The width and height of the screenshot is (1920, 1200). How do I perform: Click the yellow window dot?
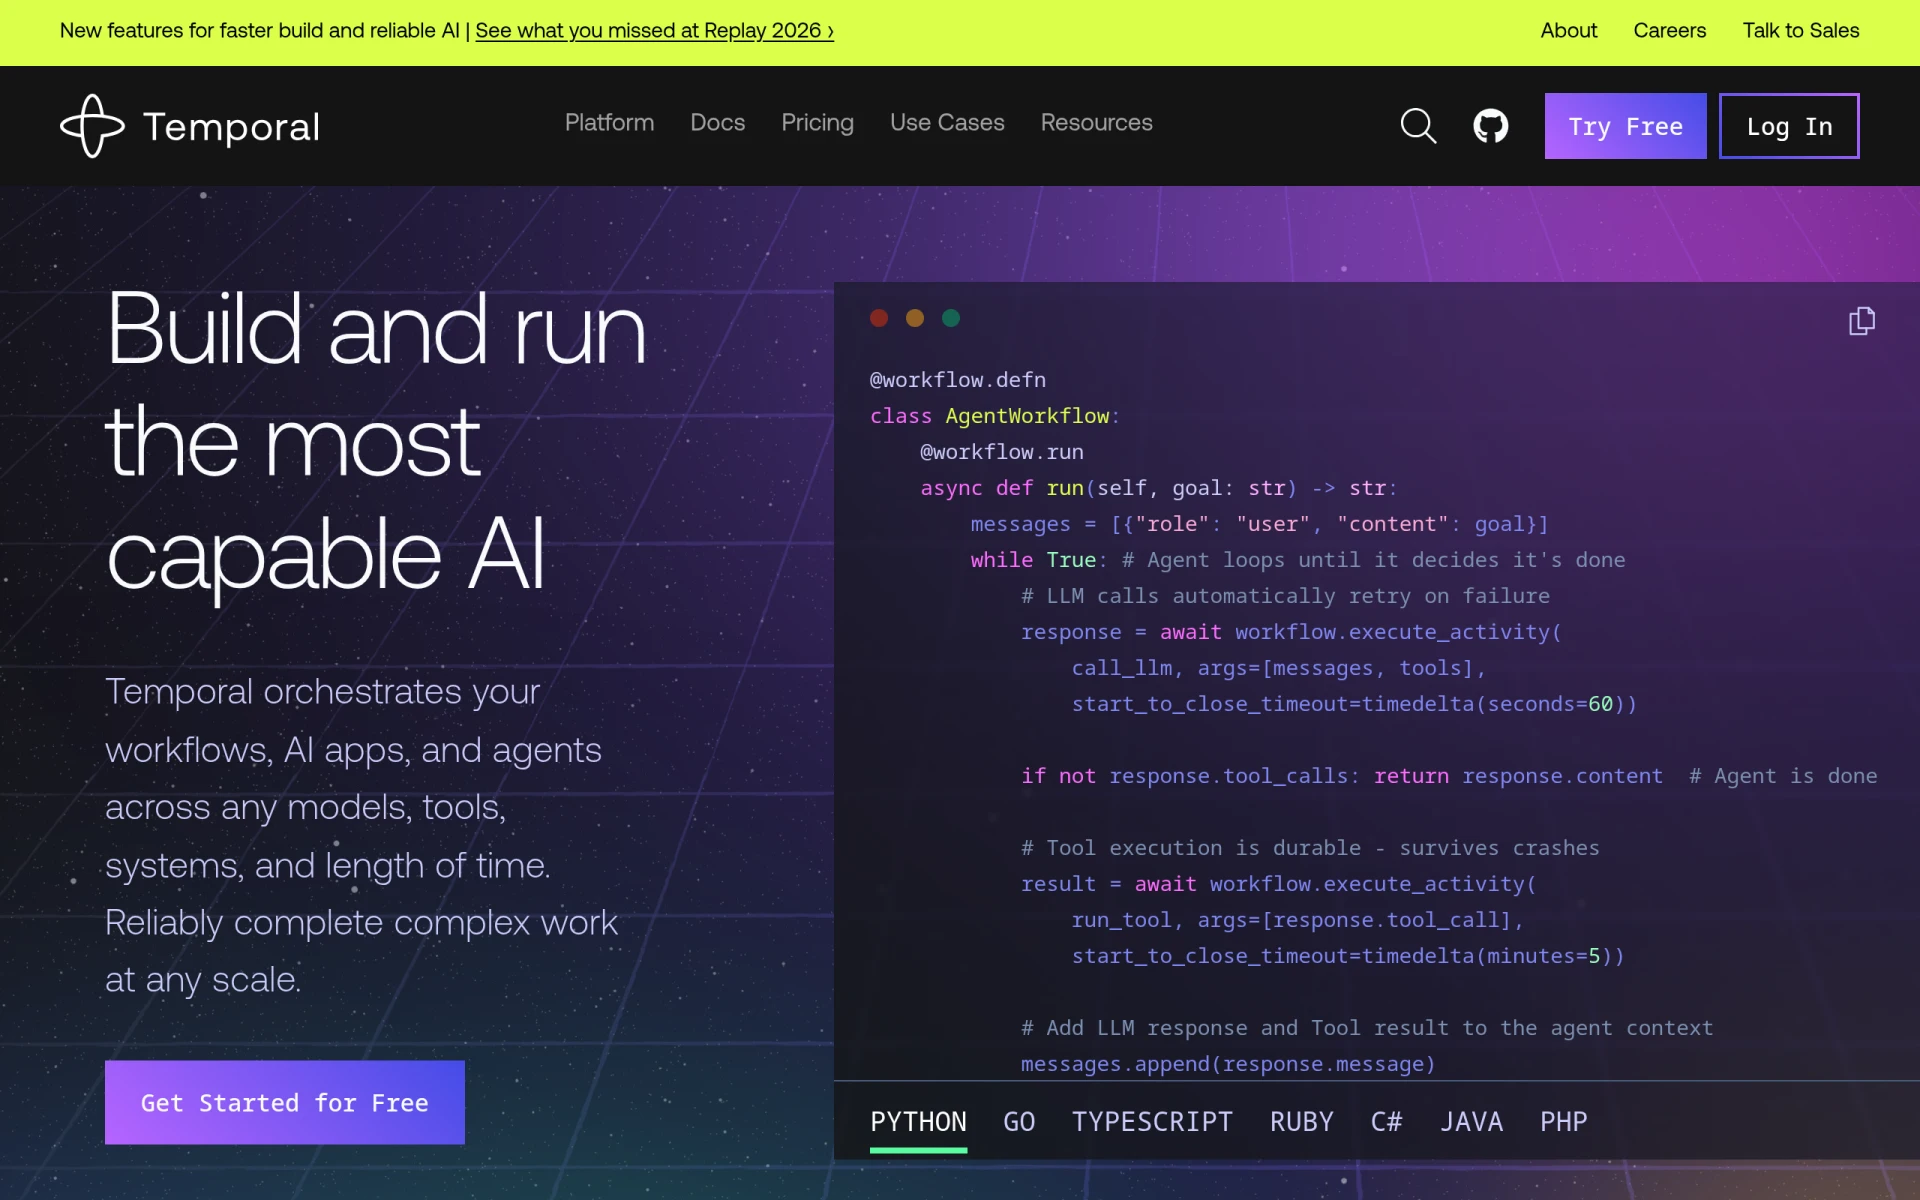pyautogui.click(x=915, y=318)
